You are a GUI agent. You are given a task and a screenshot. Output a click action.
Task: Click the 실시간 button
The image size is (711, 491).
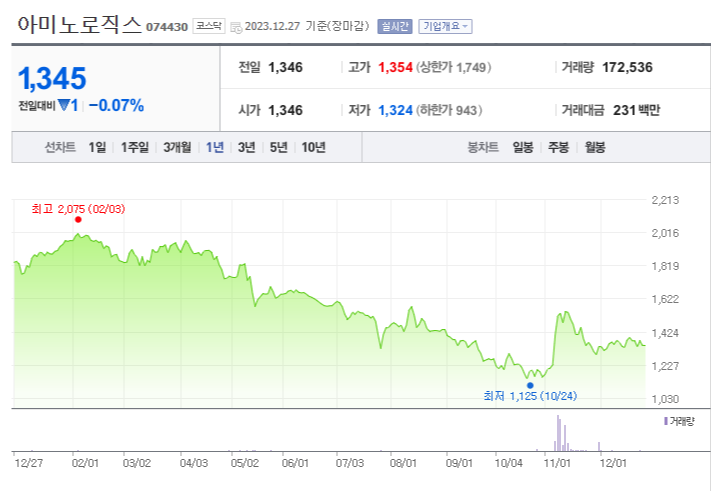click(x=394, y=26)
